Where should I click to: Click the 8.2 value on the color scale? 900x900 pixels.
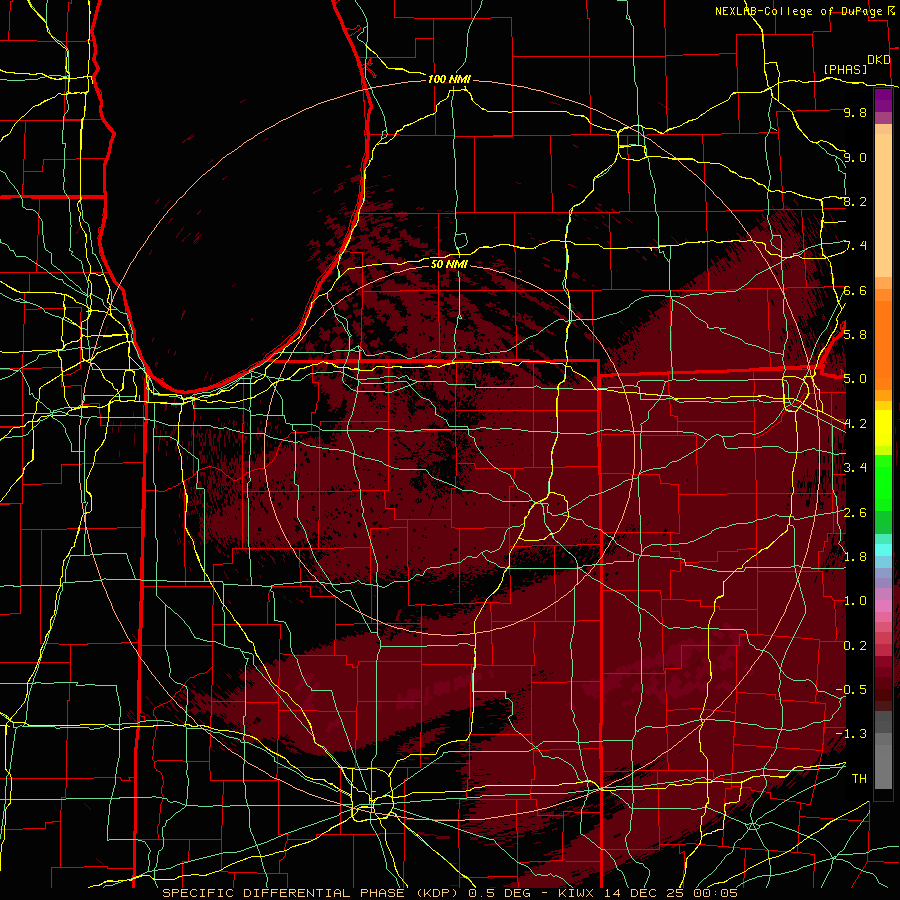[855, 202]
